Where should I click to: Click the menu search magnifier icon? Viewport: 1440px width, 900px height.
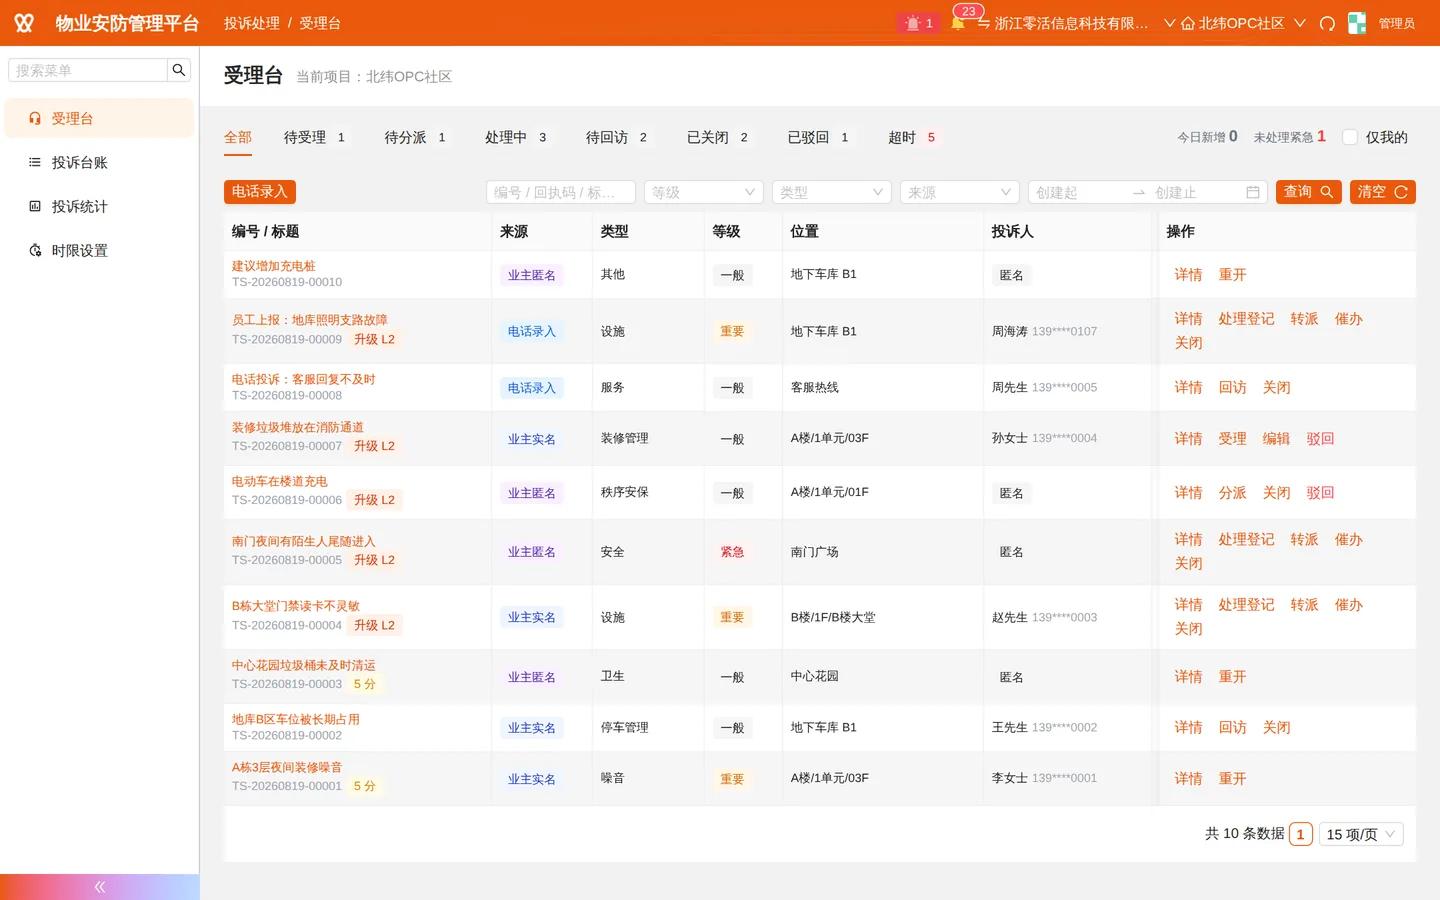tap(179, 70)
